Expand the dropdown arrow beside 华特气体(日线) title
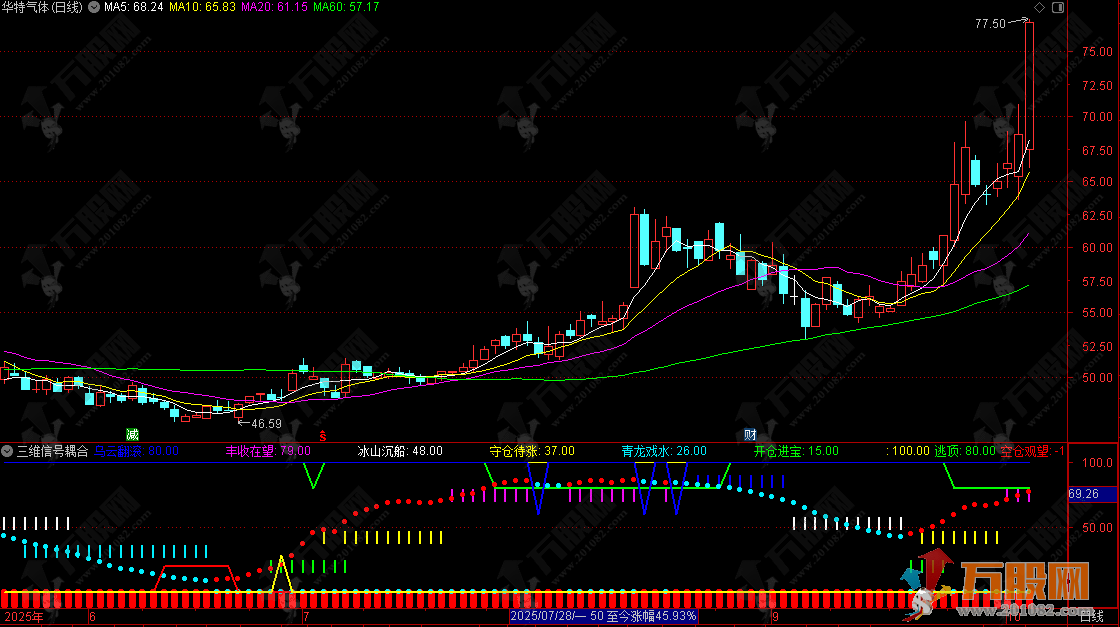The image size is (1120, 627). coord(94,7)
